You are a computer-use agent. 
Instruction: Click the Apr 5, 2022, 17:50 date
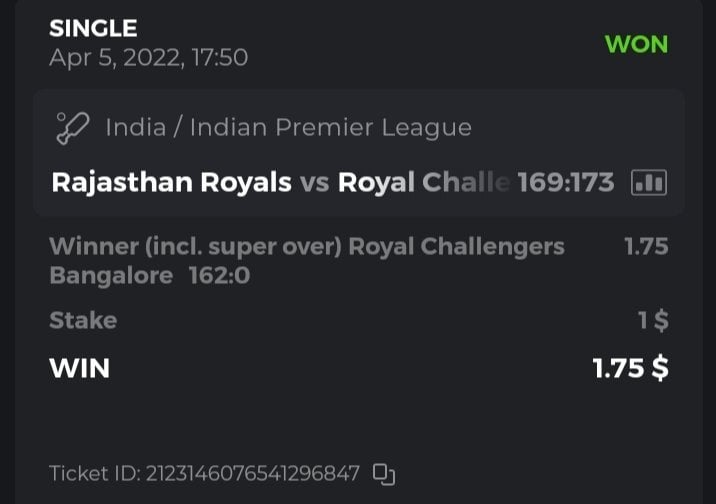coord(148,58)
